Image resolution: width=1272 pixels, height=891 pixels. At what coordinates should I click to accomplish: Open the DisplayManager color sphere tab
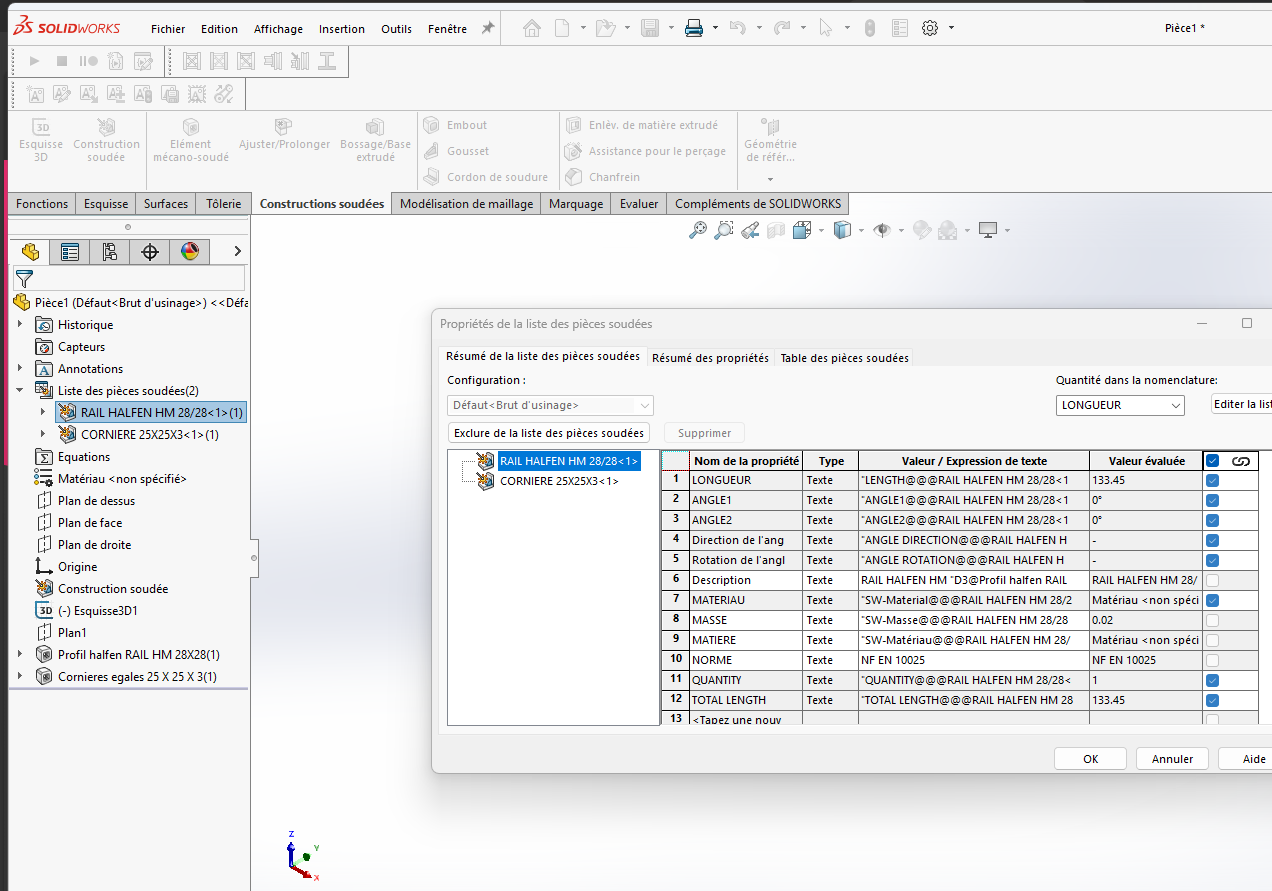tap(190, 252)
